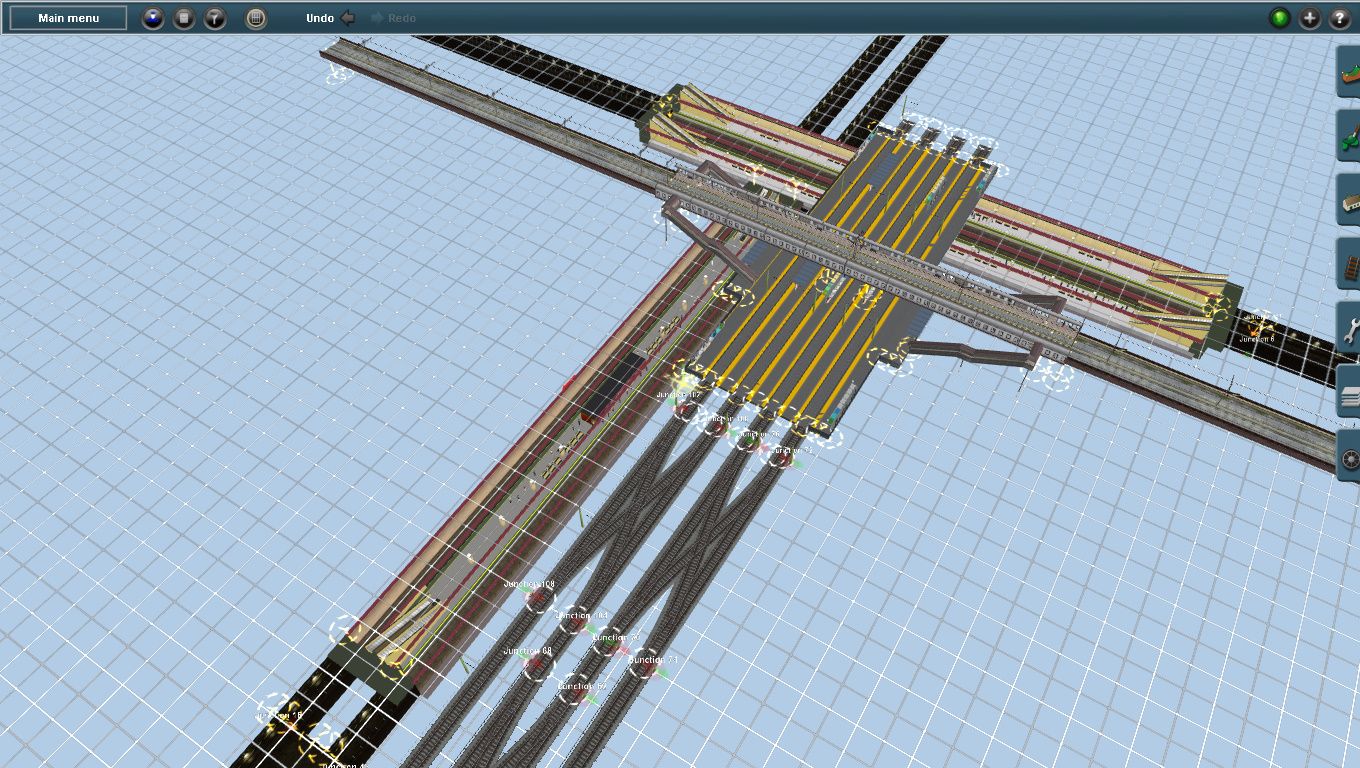Click the Redo arrow

[377, 18]
